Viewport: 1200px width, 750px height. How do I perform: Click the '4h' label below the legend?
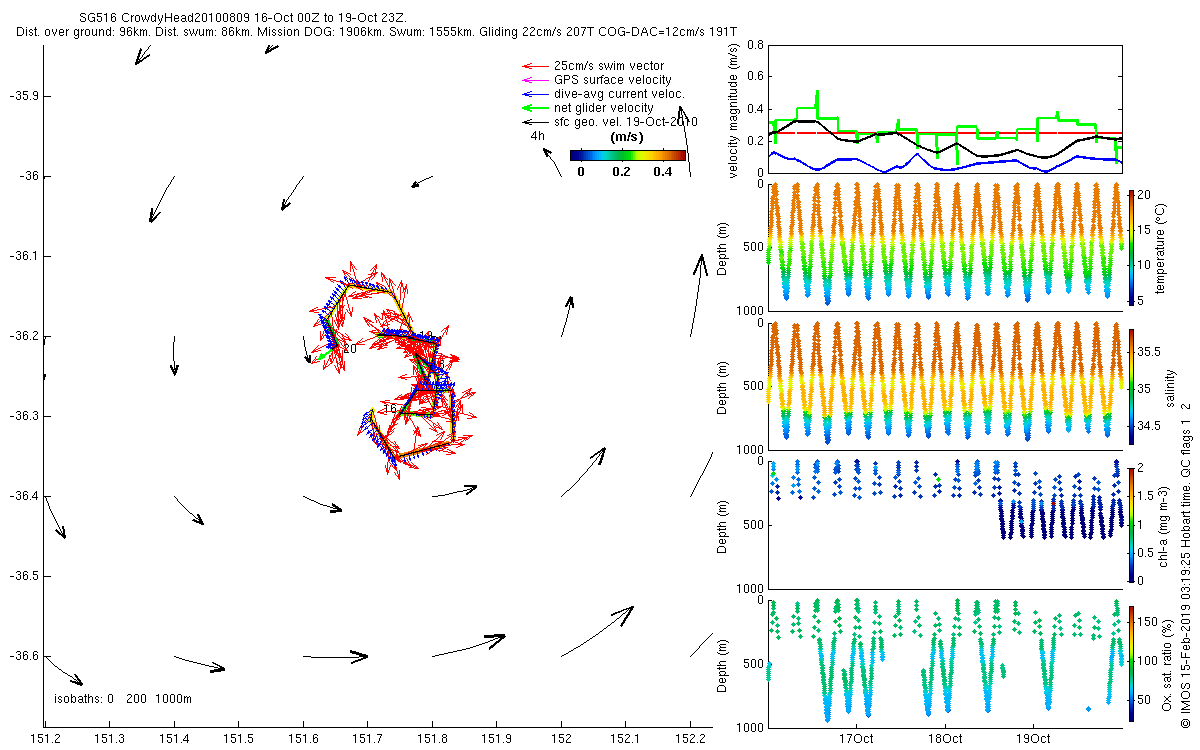pyautogui.click(x=538, y=136)
